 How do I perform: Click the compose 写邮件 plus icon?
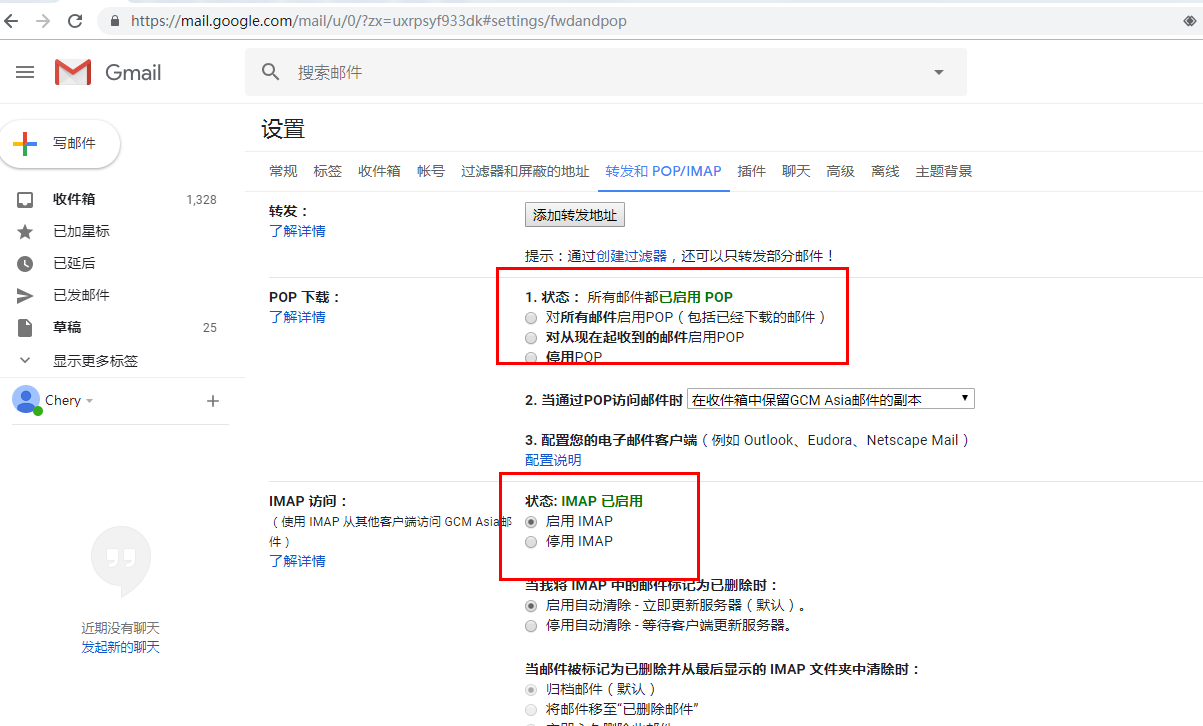(x=23, y=144)
